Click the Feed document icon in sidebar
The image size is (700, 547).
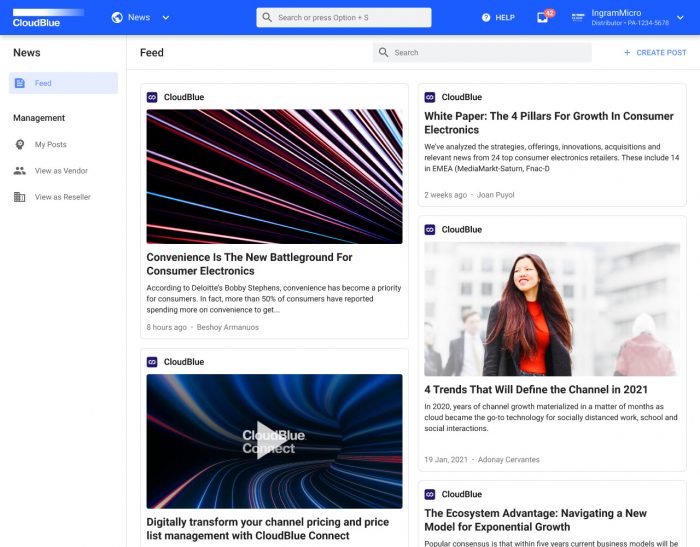pyautogui.click(x=20, y=83)
